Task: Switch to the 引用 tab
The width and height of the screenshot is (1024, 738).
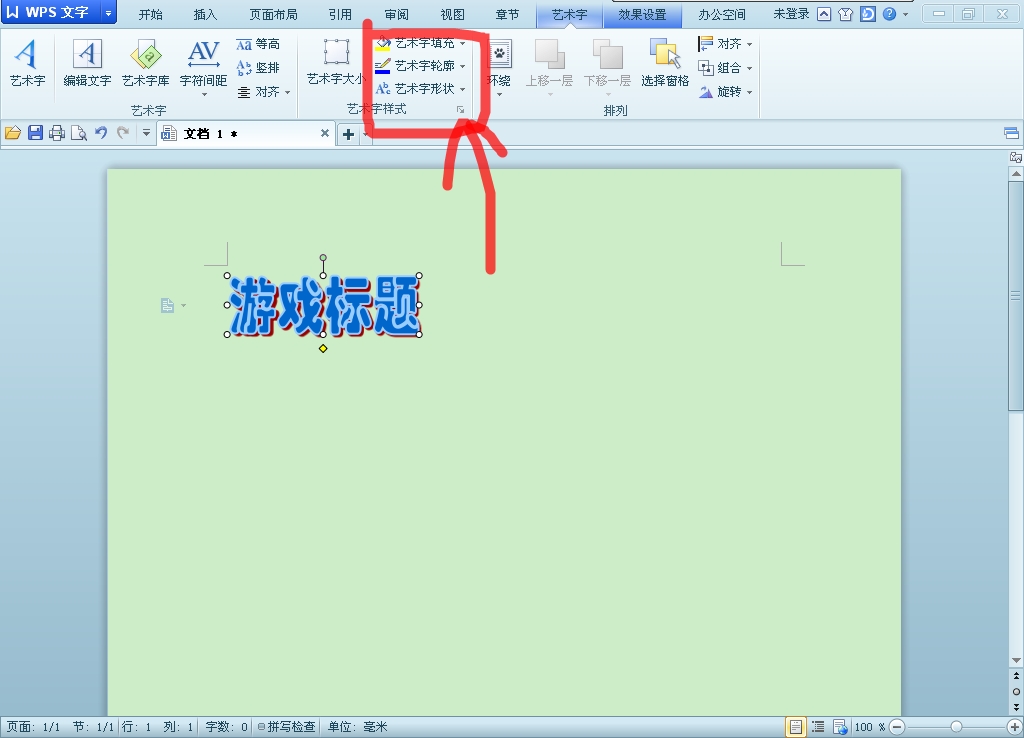Action: click(340, 14)
